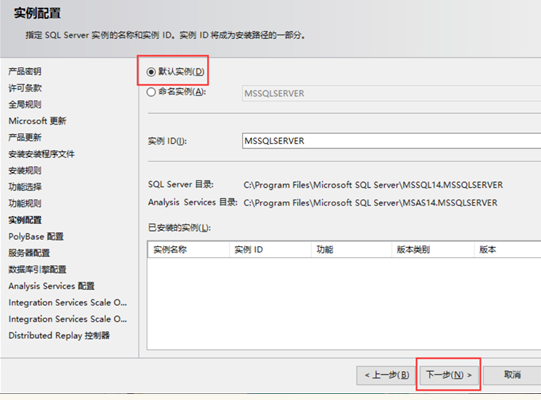Select 实例配置 in the sidebar
Screen dimensions: 541x400
click(x=25, y=220)
